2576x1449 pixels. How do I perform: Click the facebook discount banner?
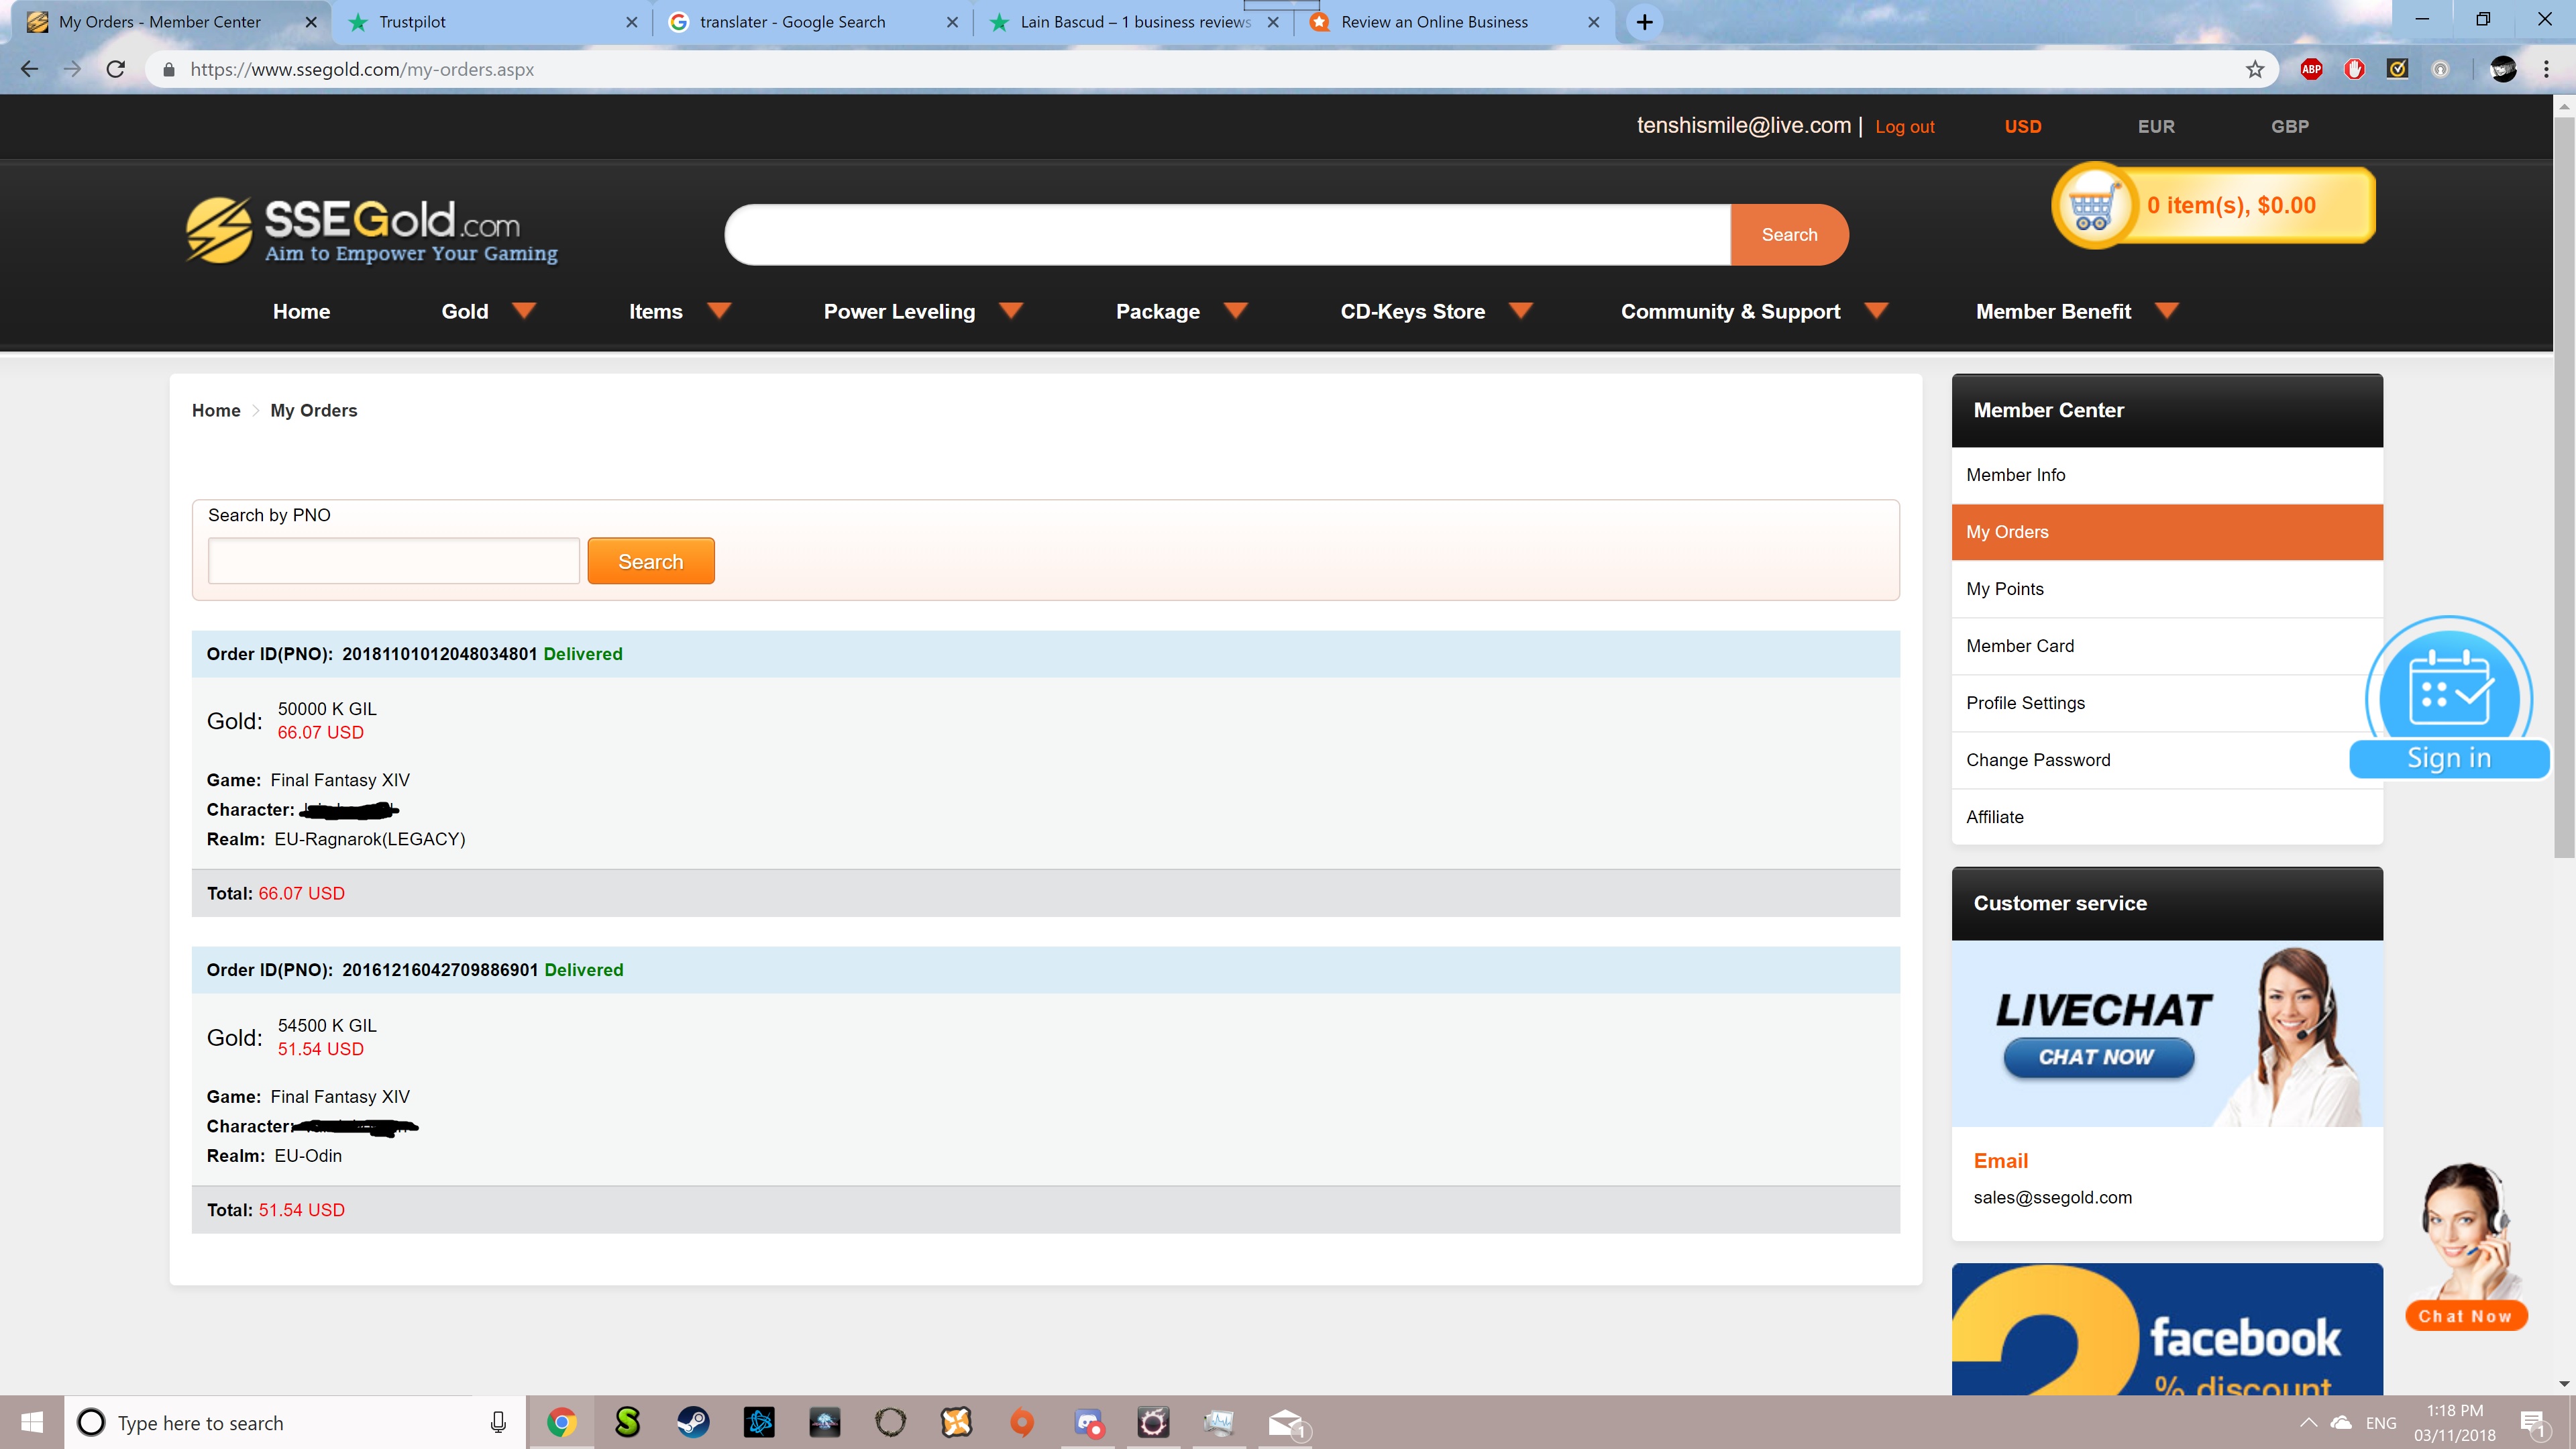click(x=2167, y=1329)
